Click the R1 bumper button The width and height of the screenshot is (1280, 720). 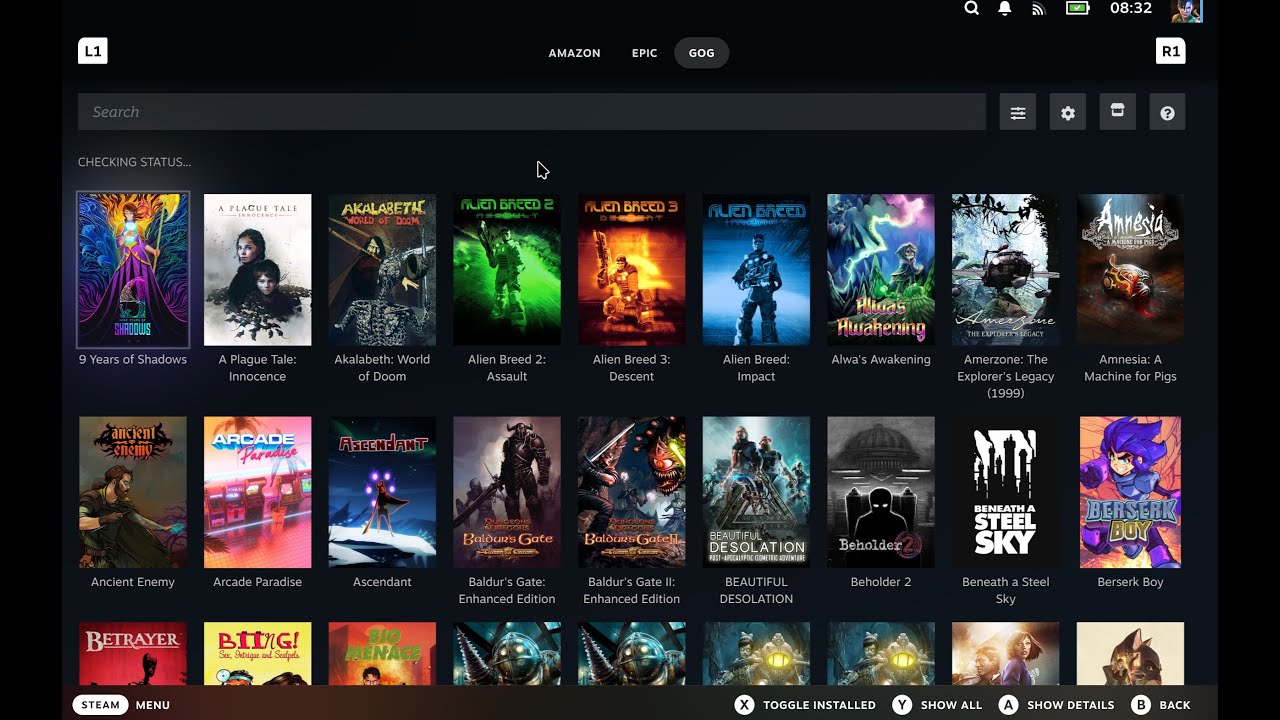1170,51
